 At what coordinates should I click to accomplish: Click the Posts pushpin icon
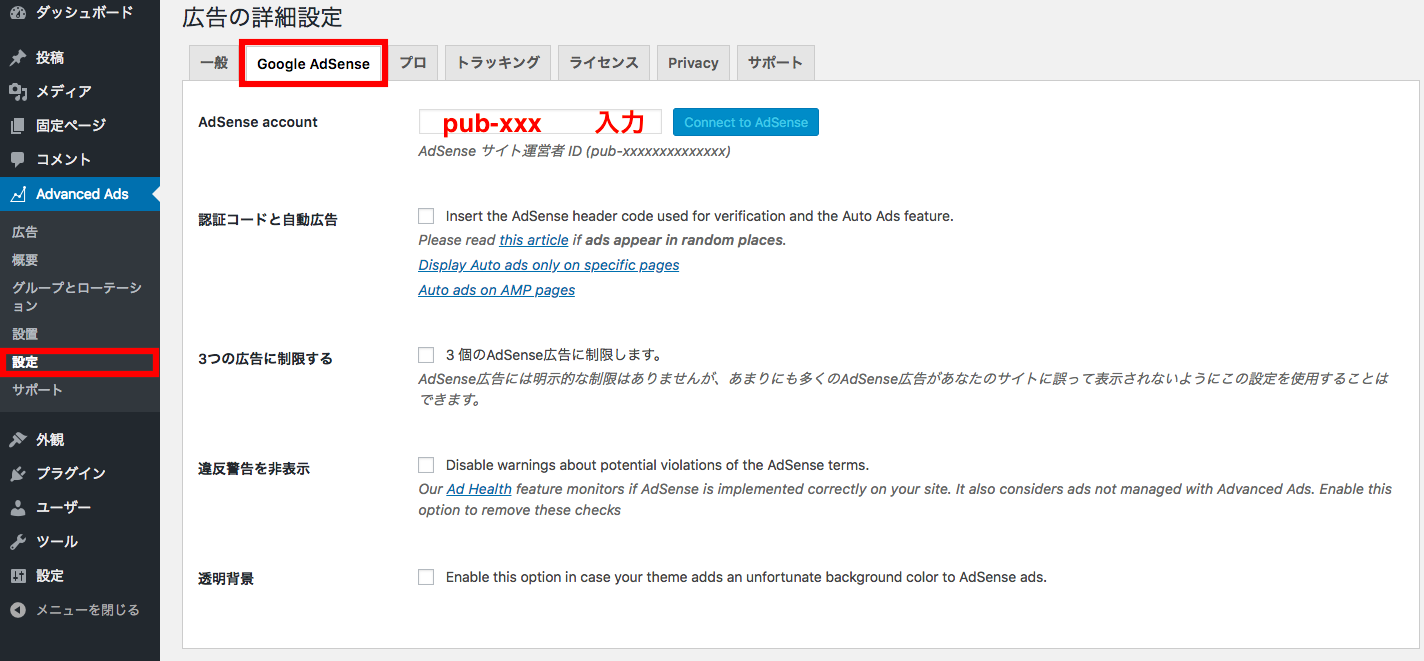pyautogui.click(x=18, y=58)
